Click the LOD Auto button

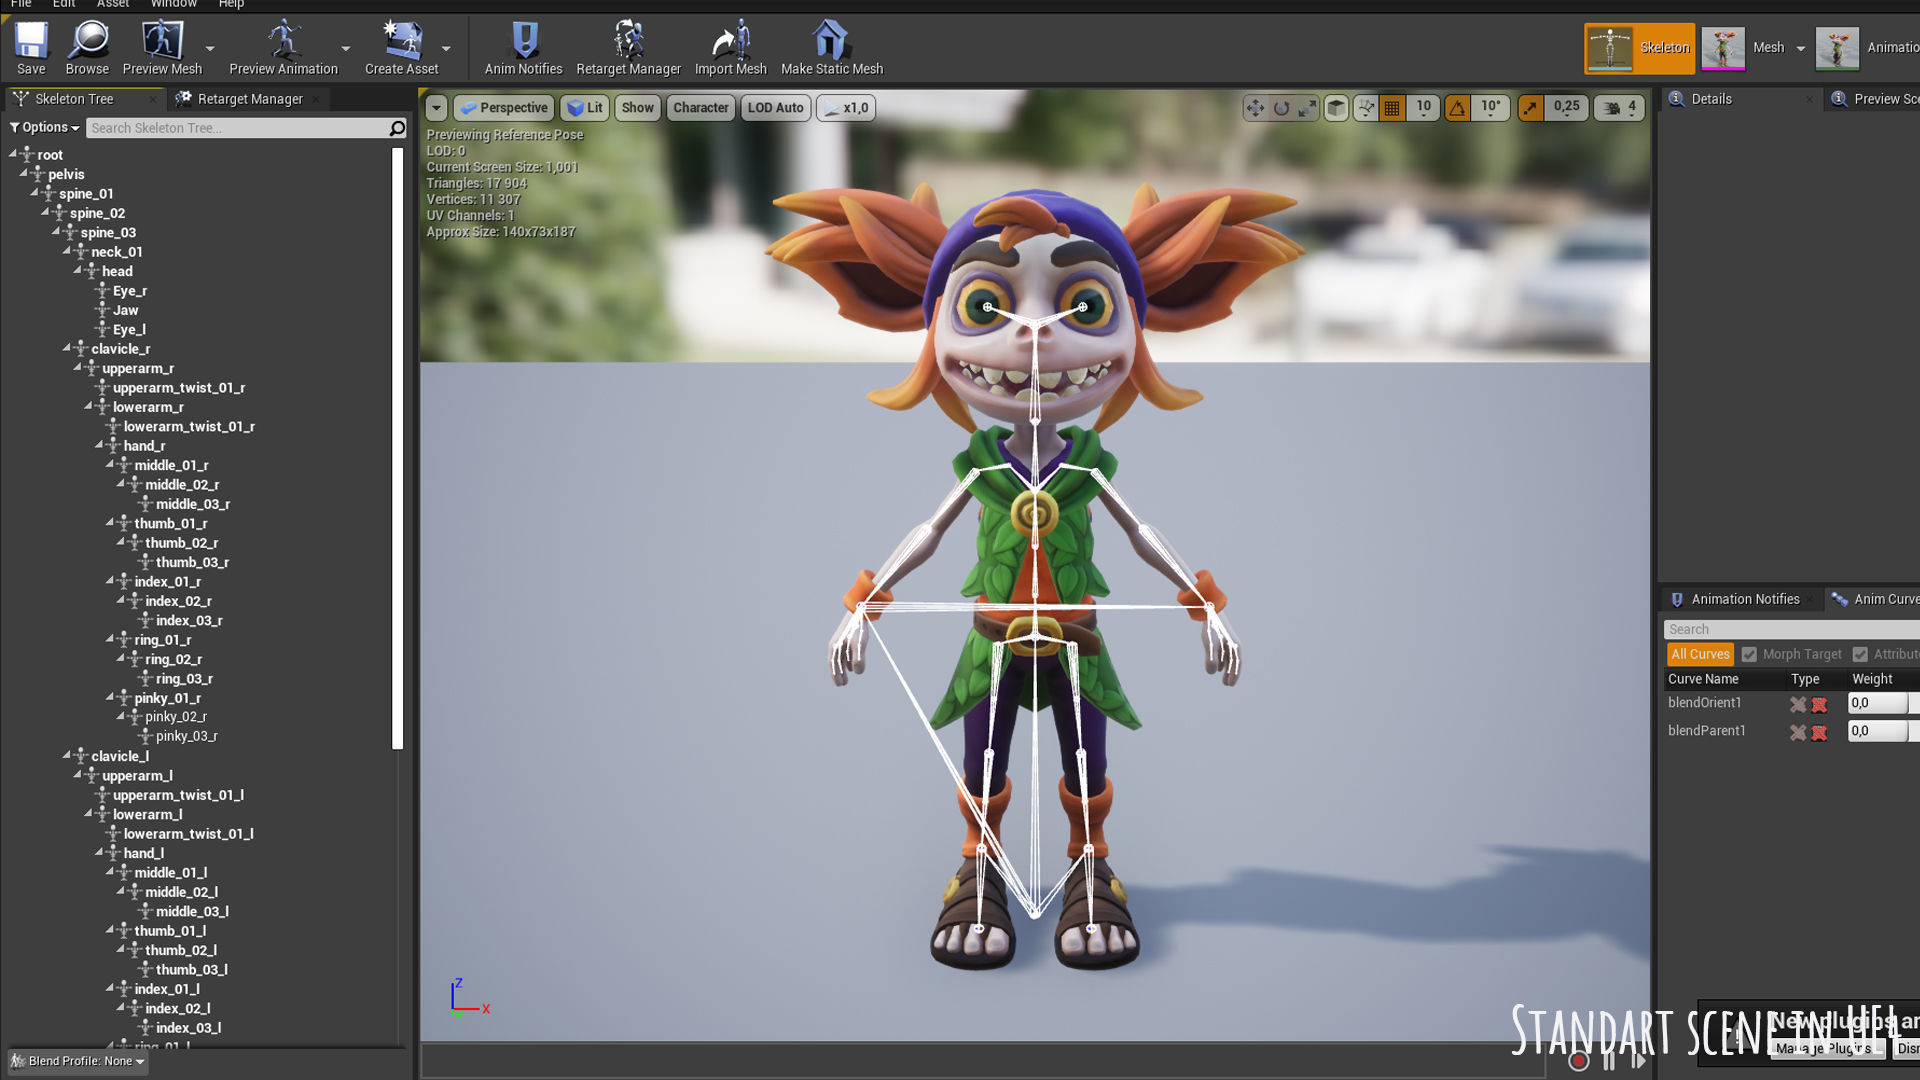click(x=775, y=108)
